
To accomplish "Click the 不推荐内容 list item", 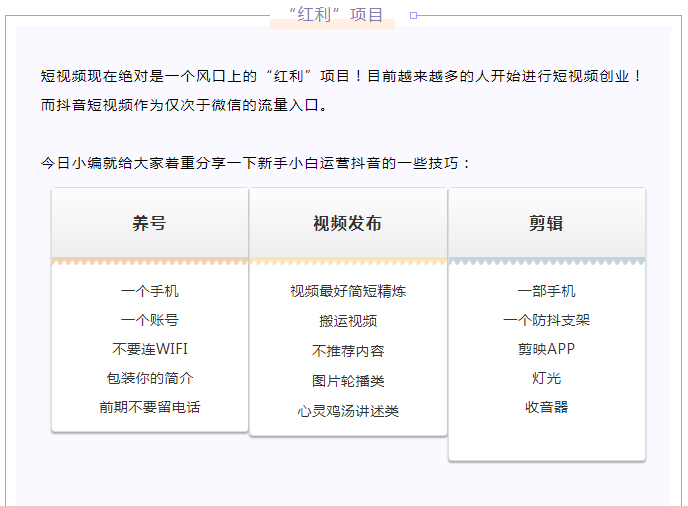I will click(x=348, y=351).
